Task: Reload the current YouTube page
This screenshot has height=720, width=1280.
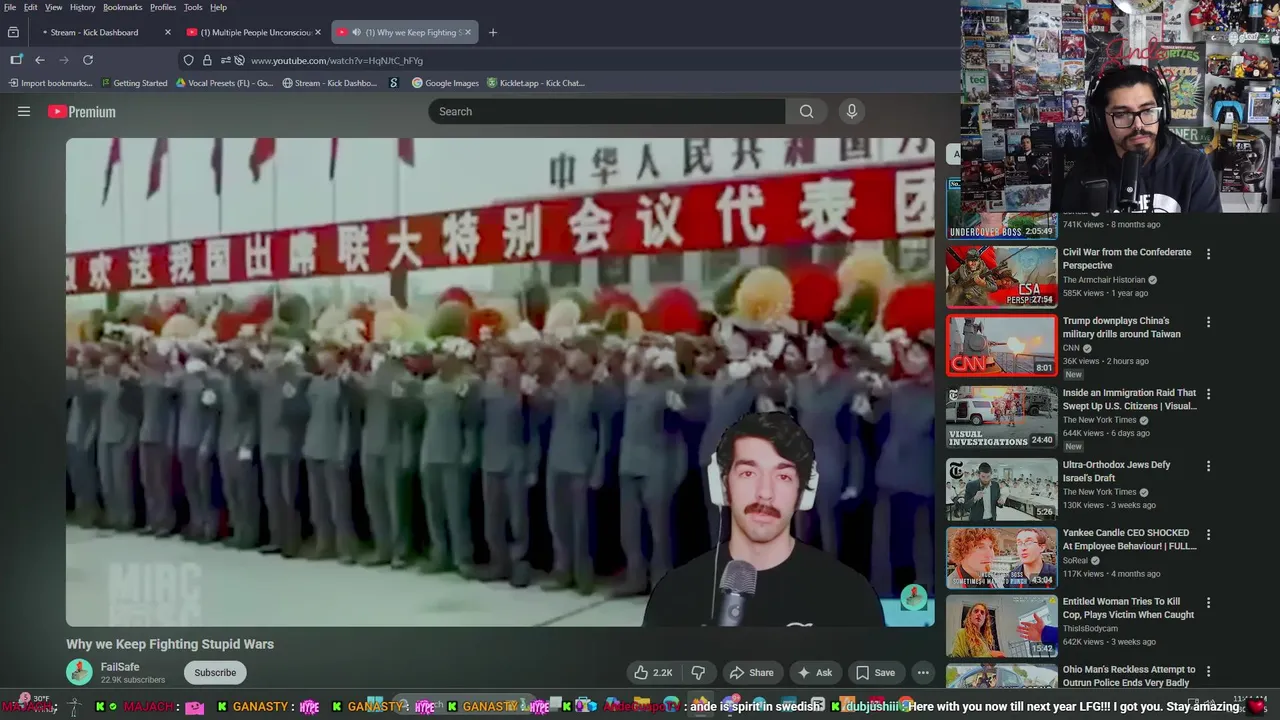Action: (88, 60)
